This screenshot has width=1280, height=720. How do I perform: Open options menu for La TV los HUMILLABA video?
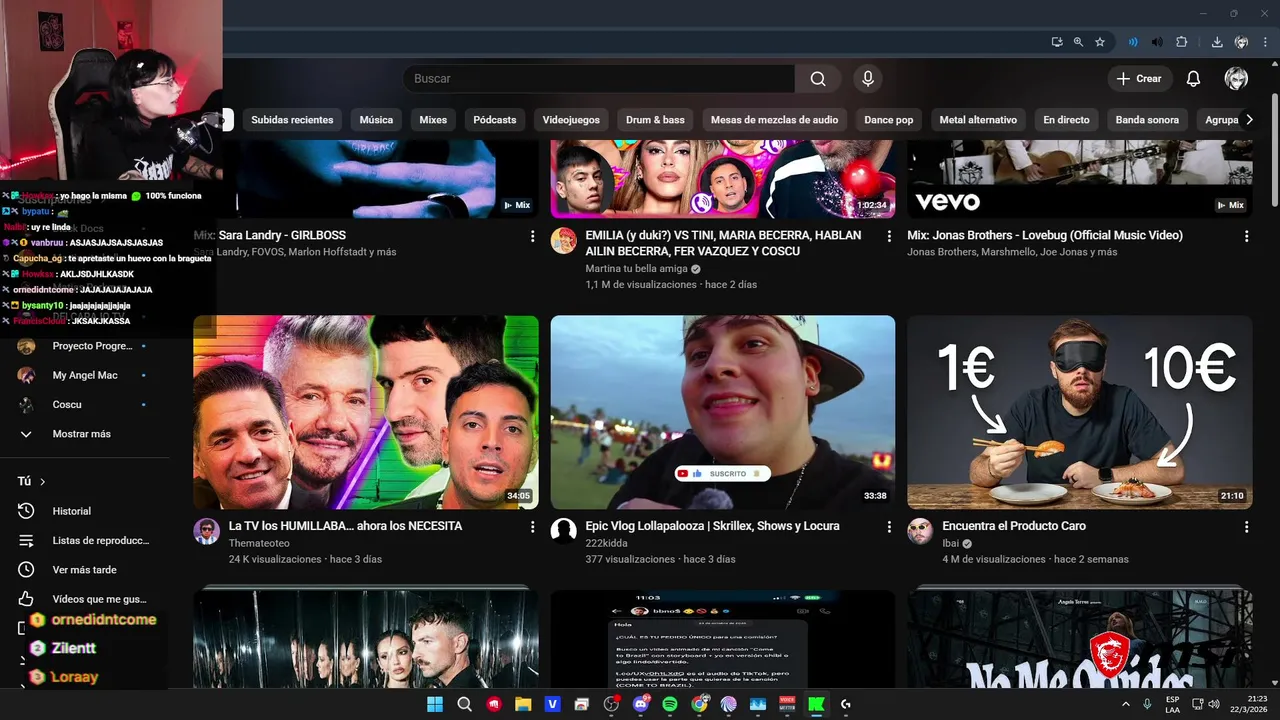pyautogui.click(x=532, y=527)
